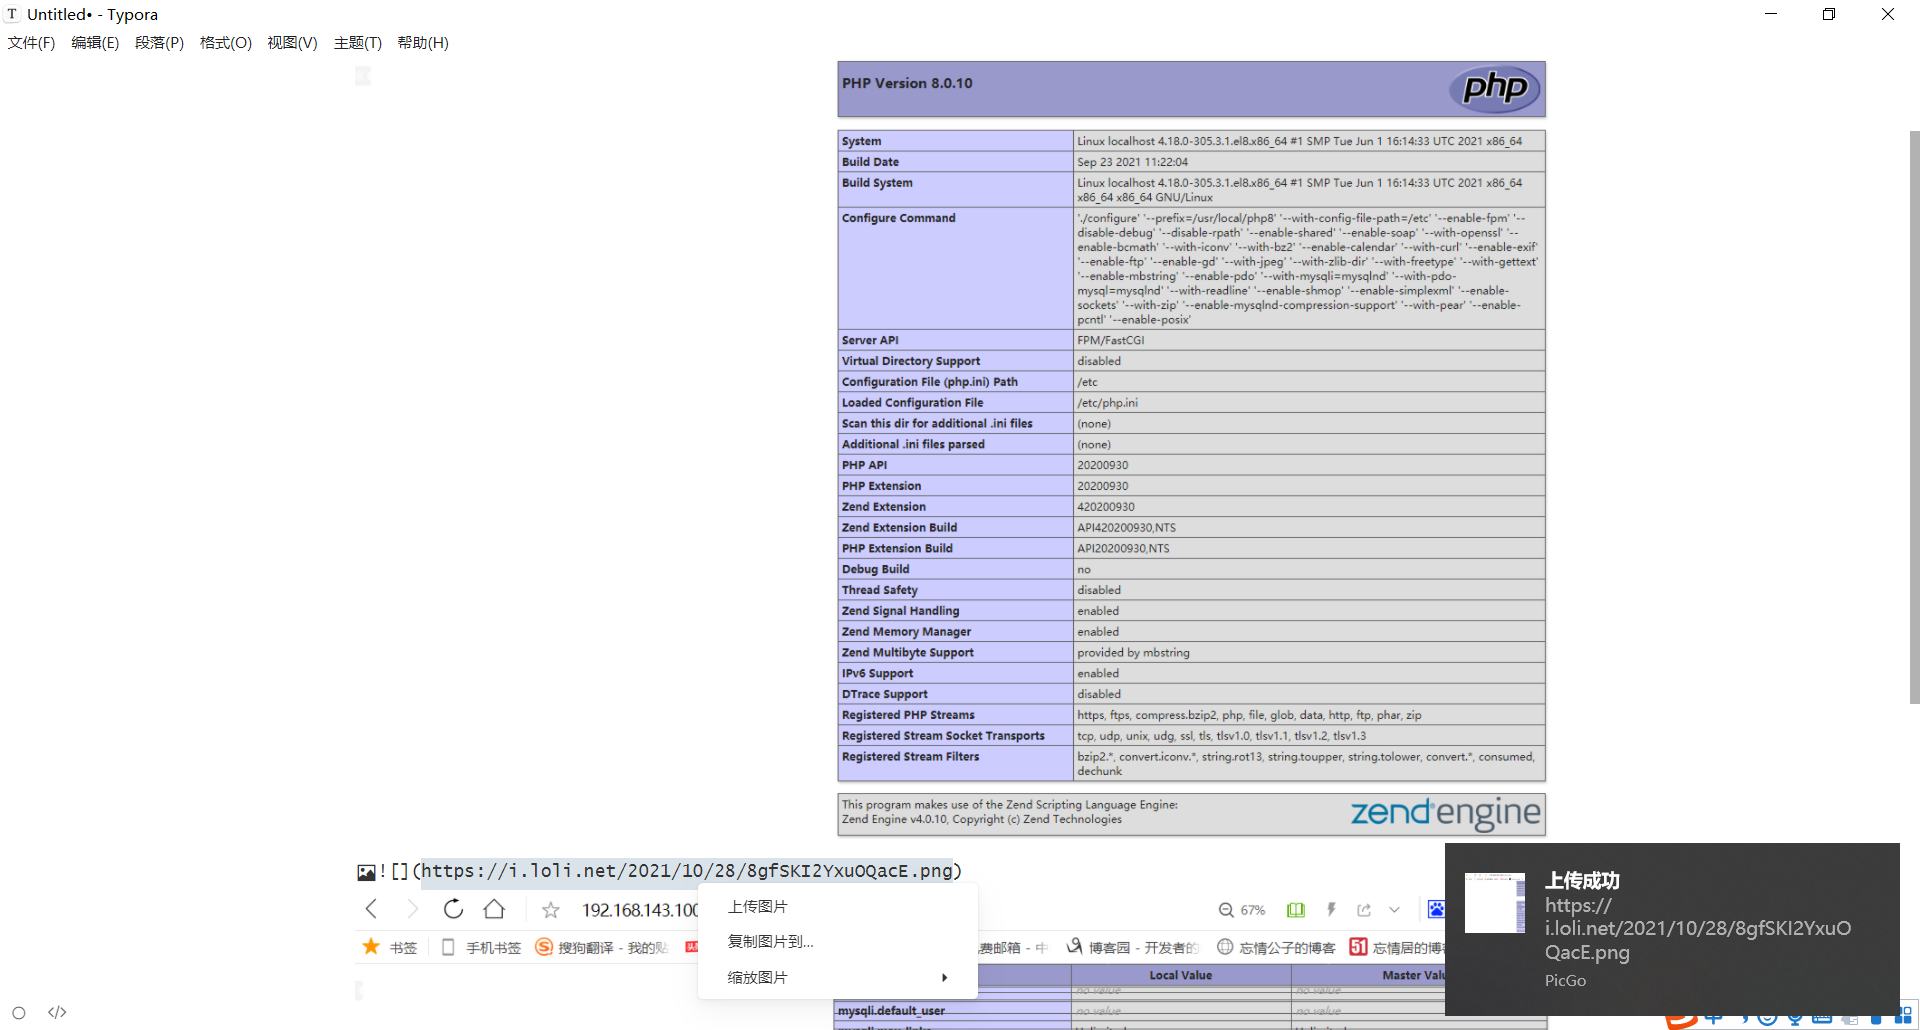Click the Thread Safety row label
Viewport: 1920px width, 1030px height.
pyautogui.click(x=880, y=590)
